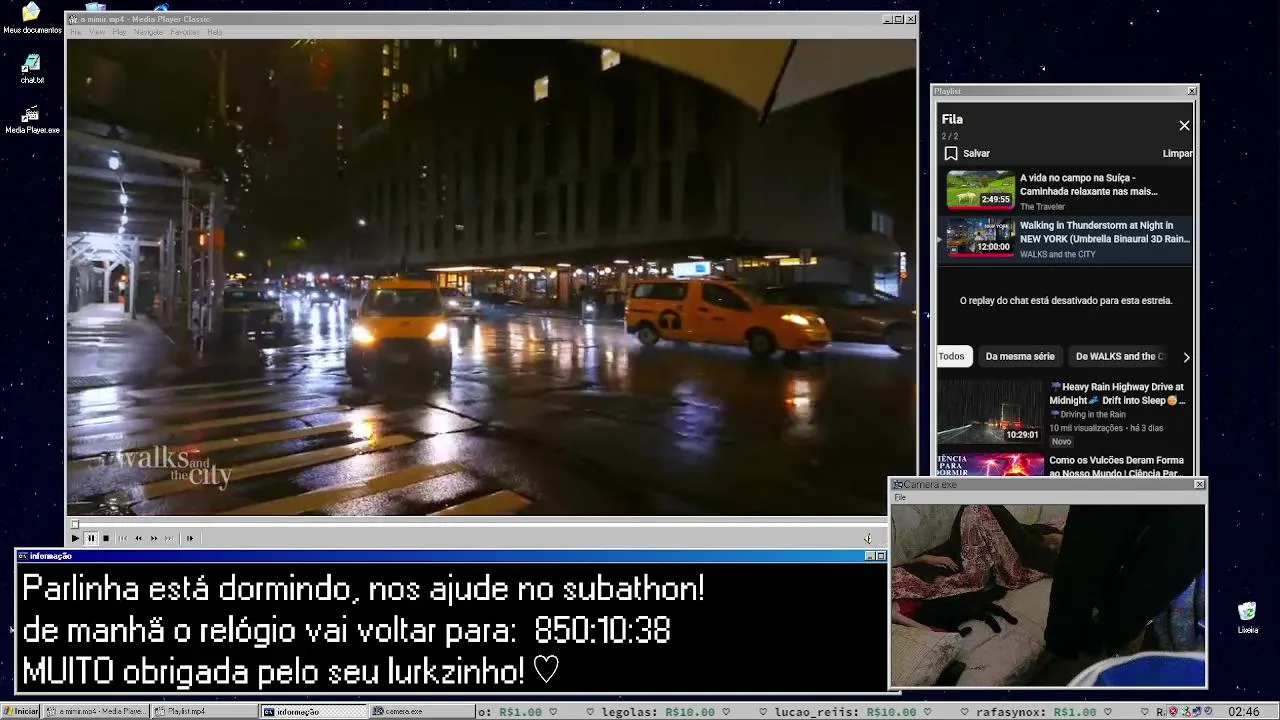Screen dimensions: 1280x720
Task: Open the Meus documentos desktop folder
Action: pyautogui.click(x=31, y=18)
